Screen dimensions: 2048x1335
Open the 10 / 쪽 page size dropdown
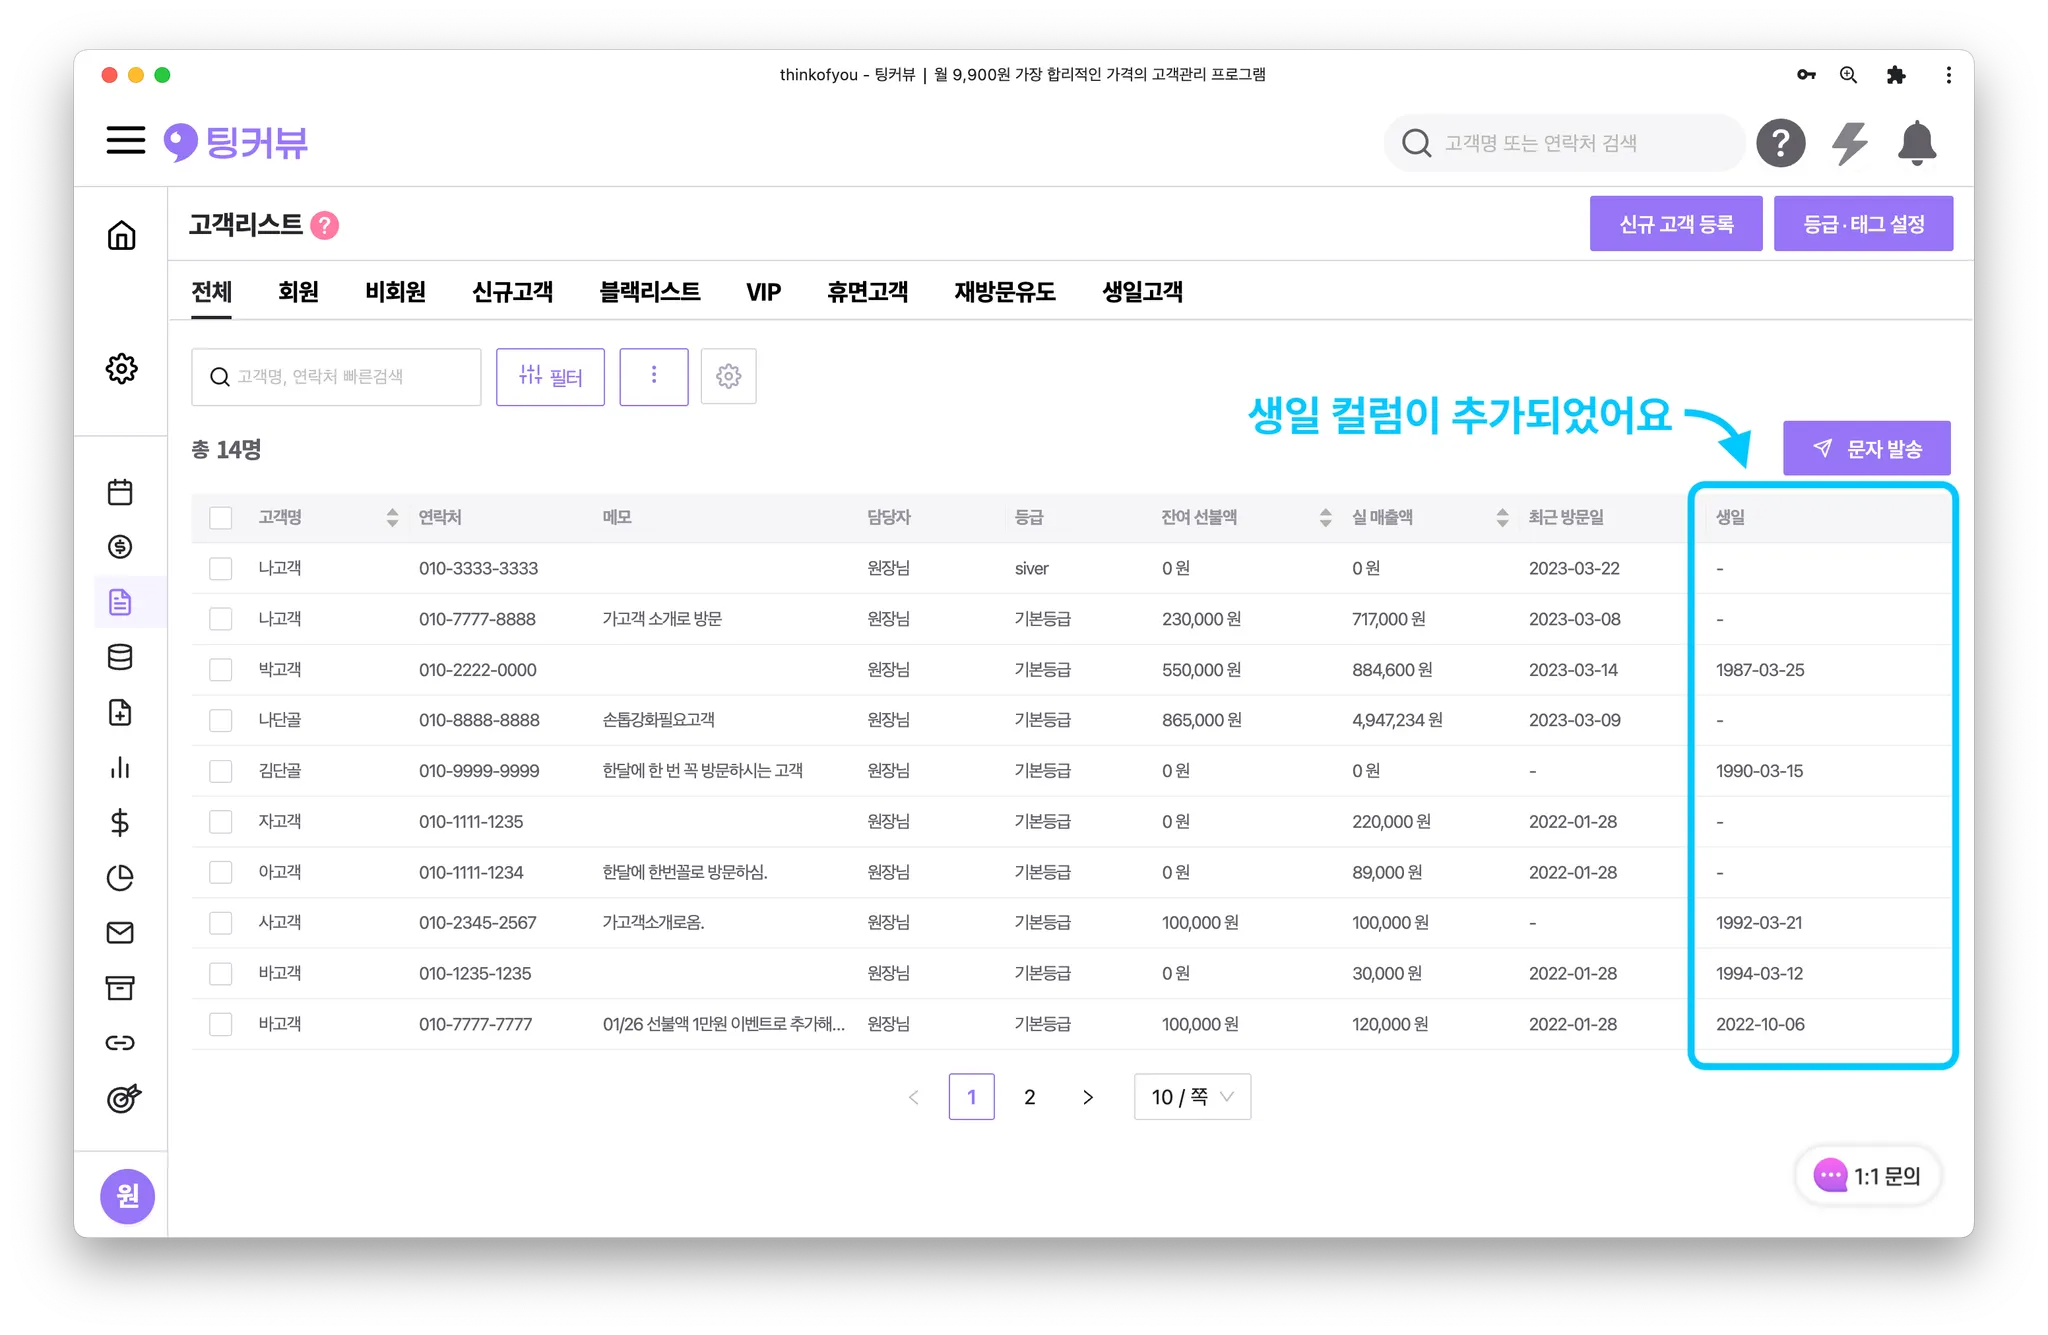coord(1191,1097)
